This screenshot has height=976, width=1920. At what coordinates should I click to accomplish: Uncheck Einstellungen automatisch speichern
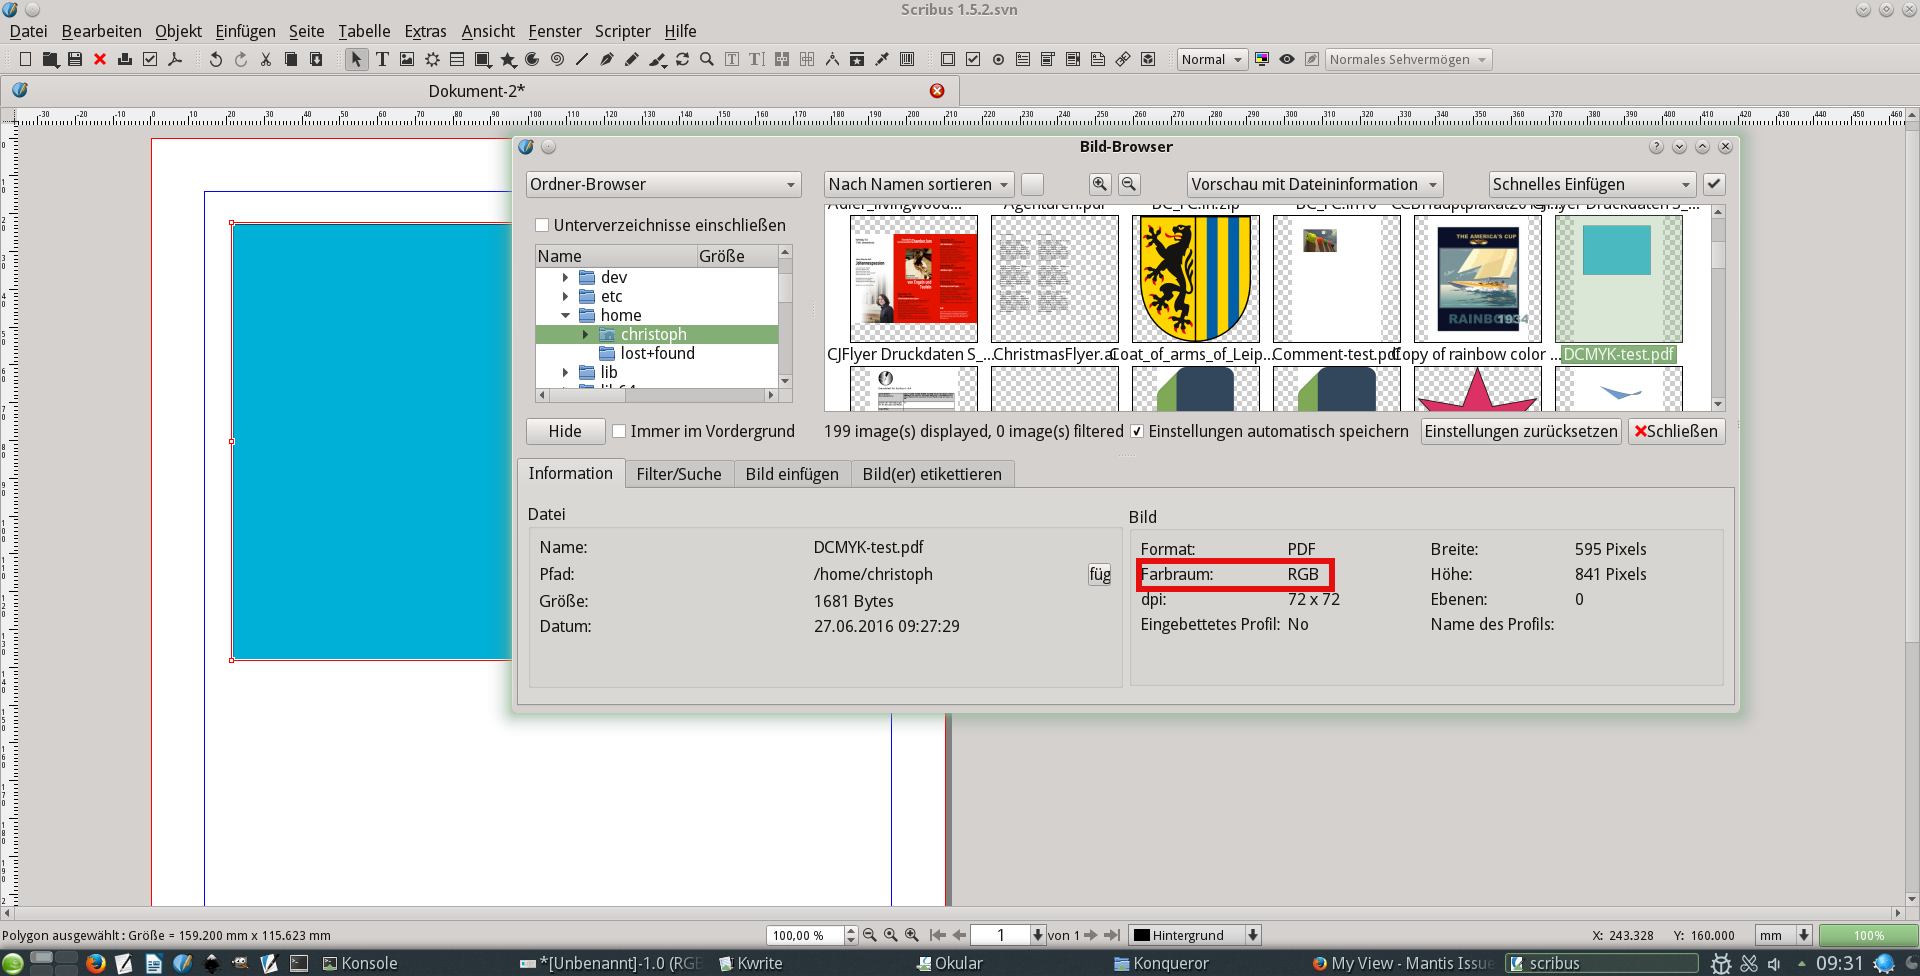(1137, 431)
